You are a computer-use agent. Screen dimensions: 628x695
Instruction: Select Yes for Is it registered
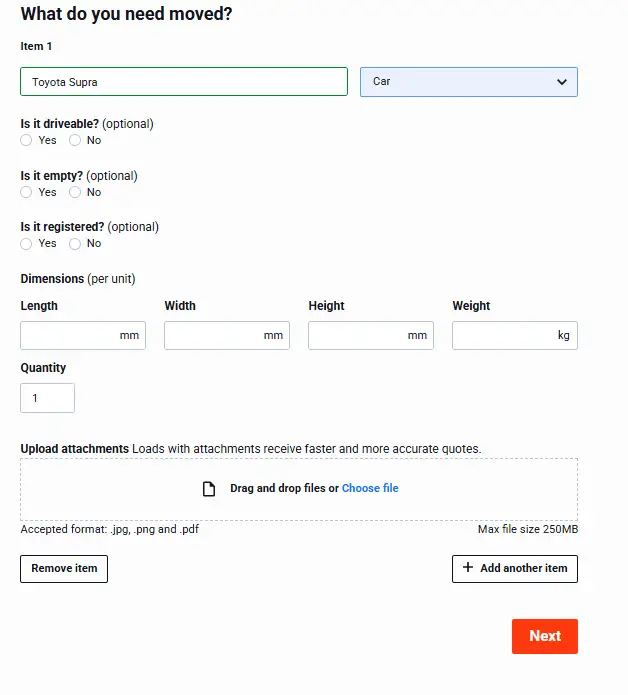pos(26,243)
